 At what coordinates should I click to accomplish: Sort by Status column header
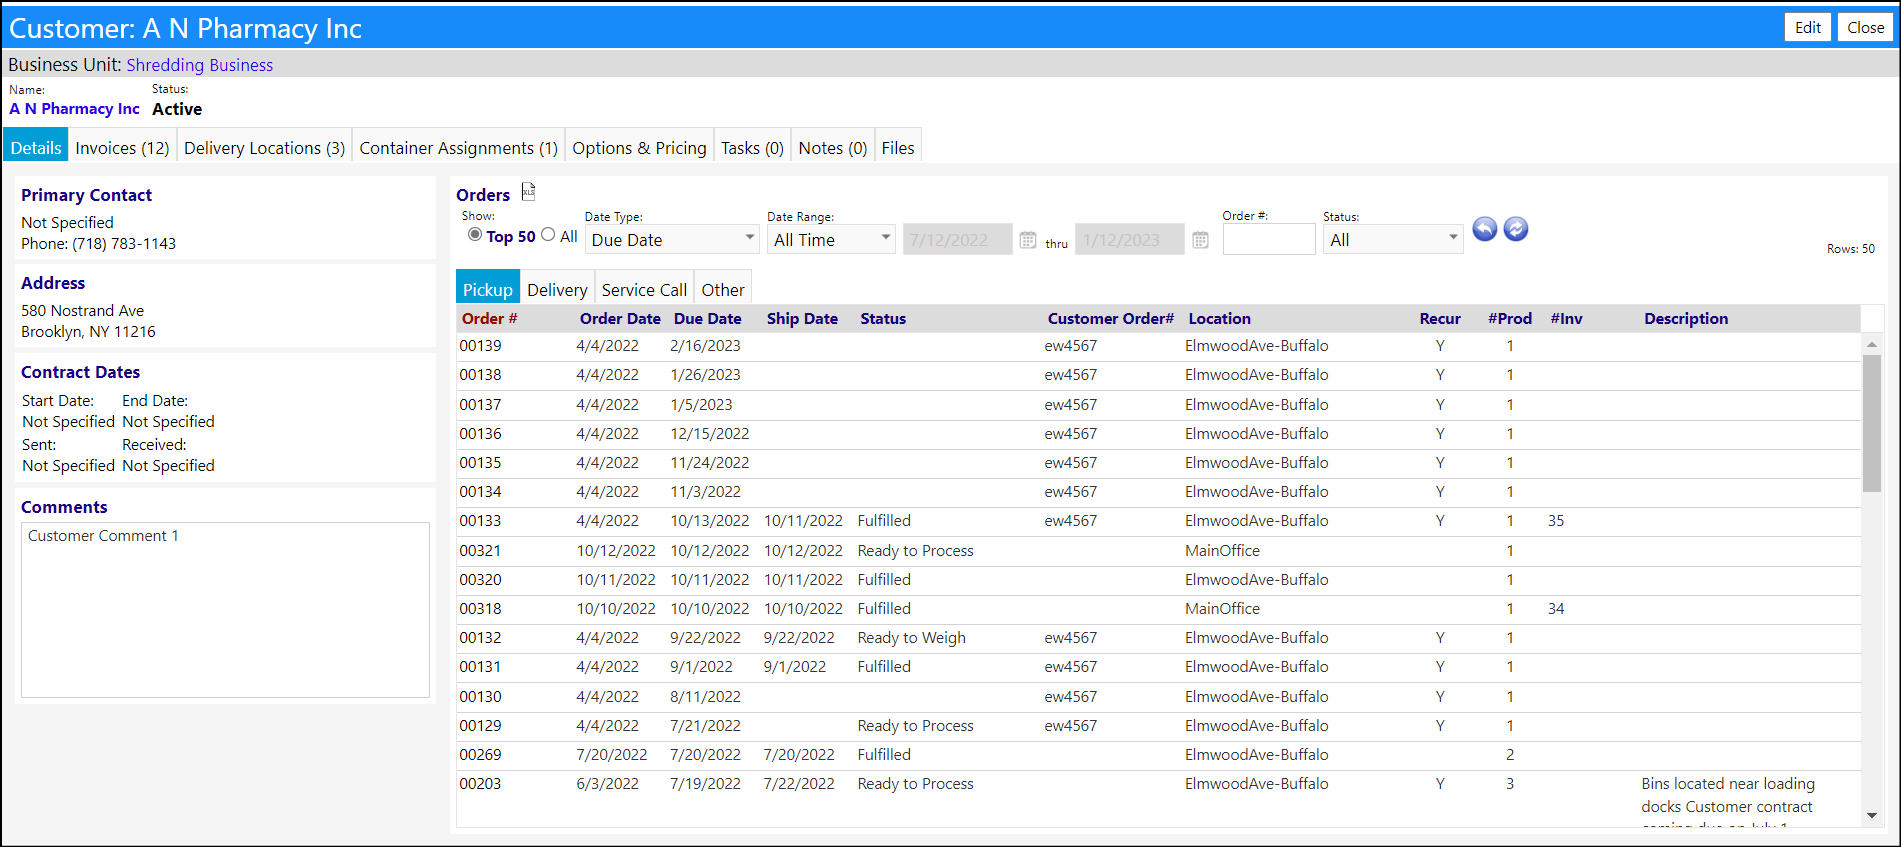pos(883,318)
